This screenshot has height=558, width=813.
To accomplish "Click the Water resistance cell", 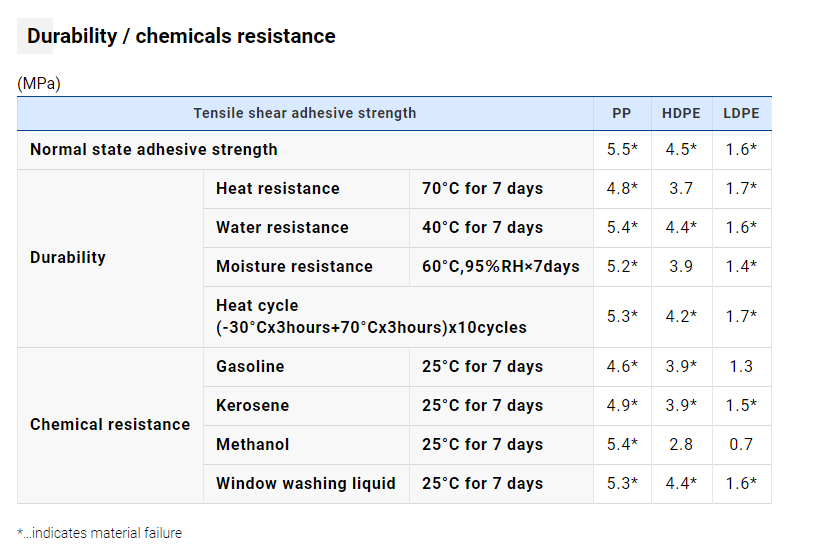I will (x=282, y=227).
